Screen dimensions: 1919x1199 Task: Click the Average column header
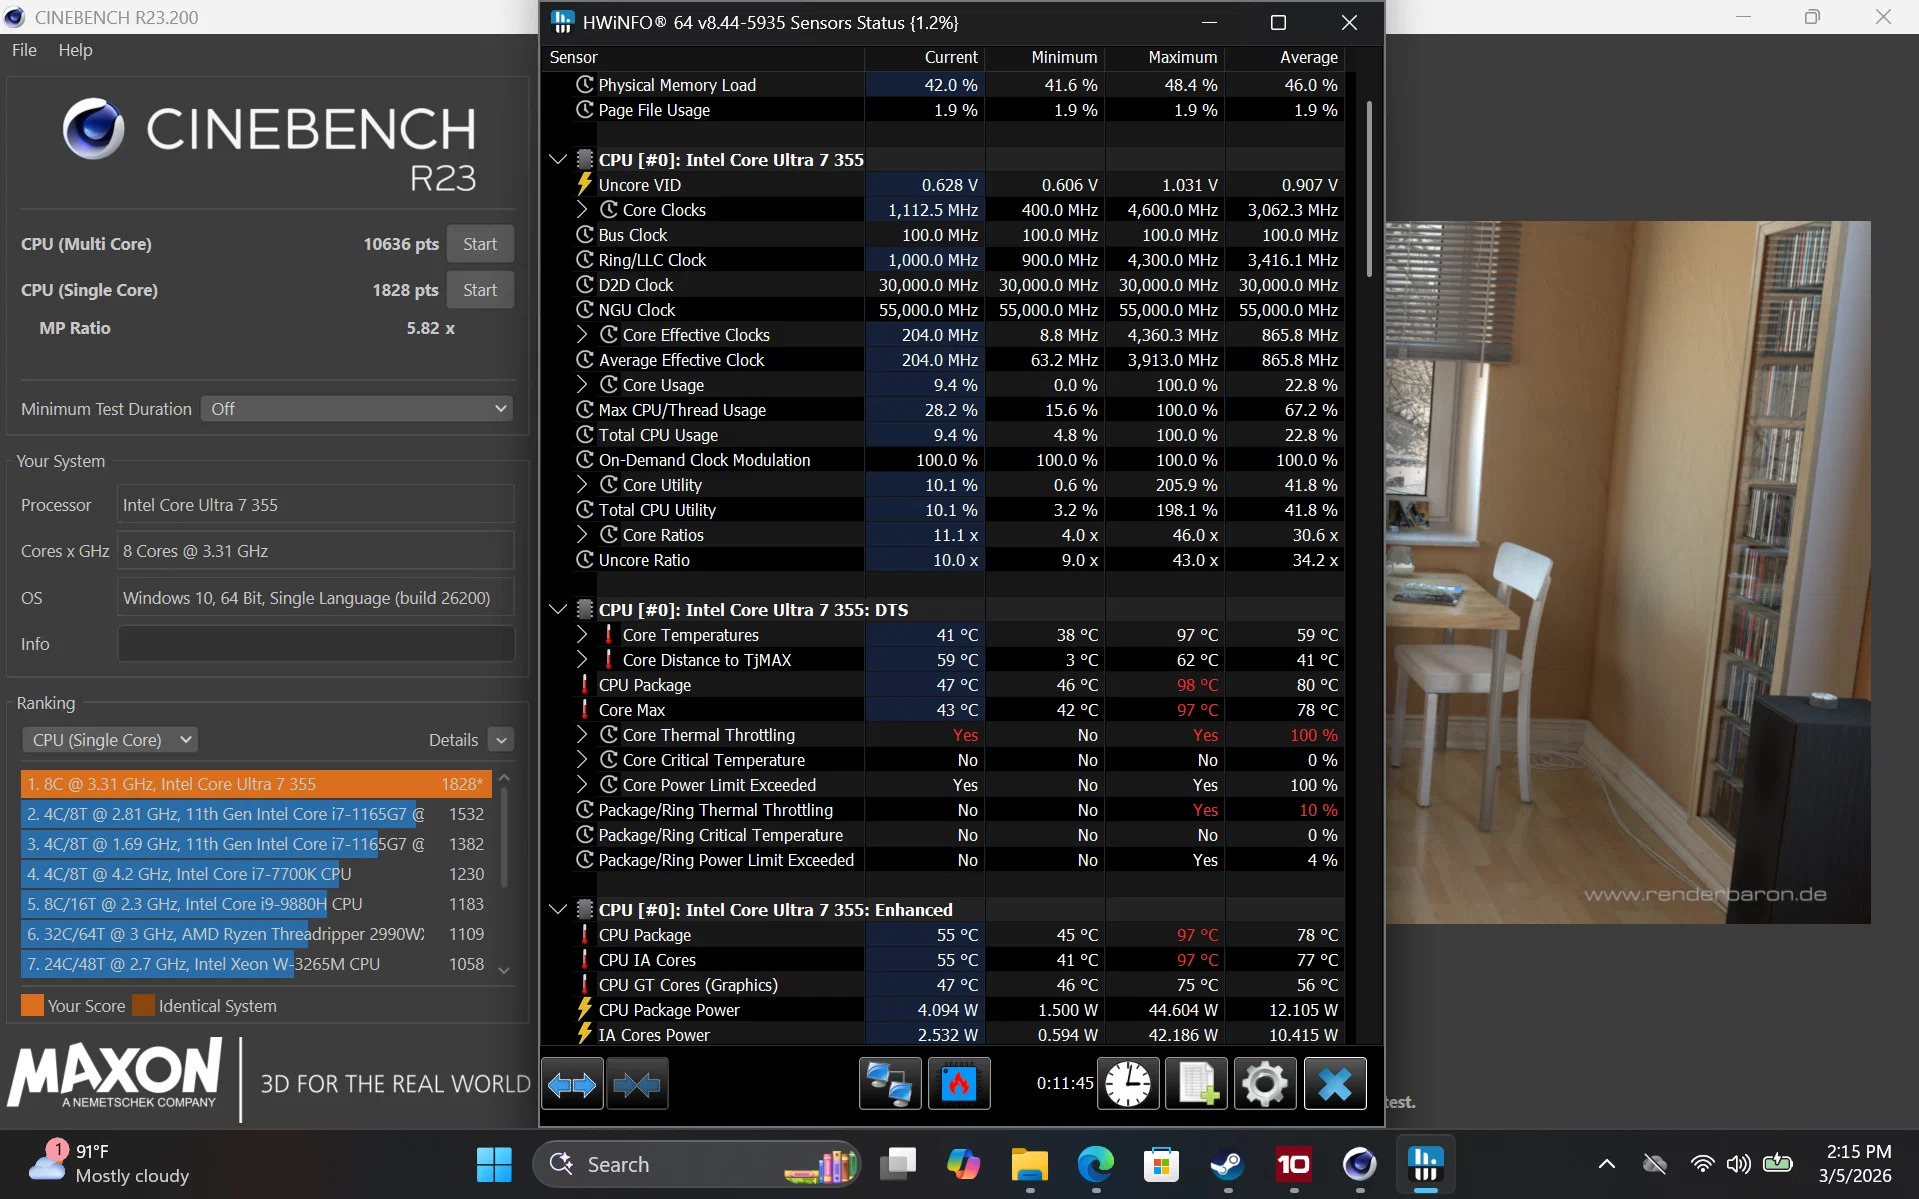click(1285, 58)
